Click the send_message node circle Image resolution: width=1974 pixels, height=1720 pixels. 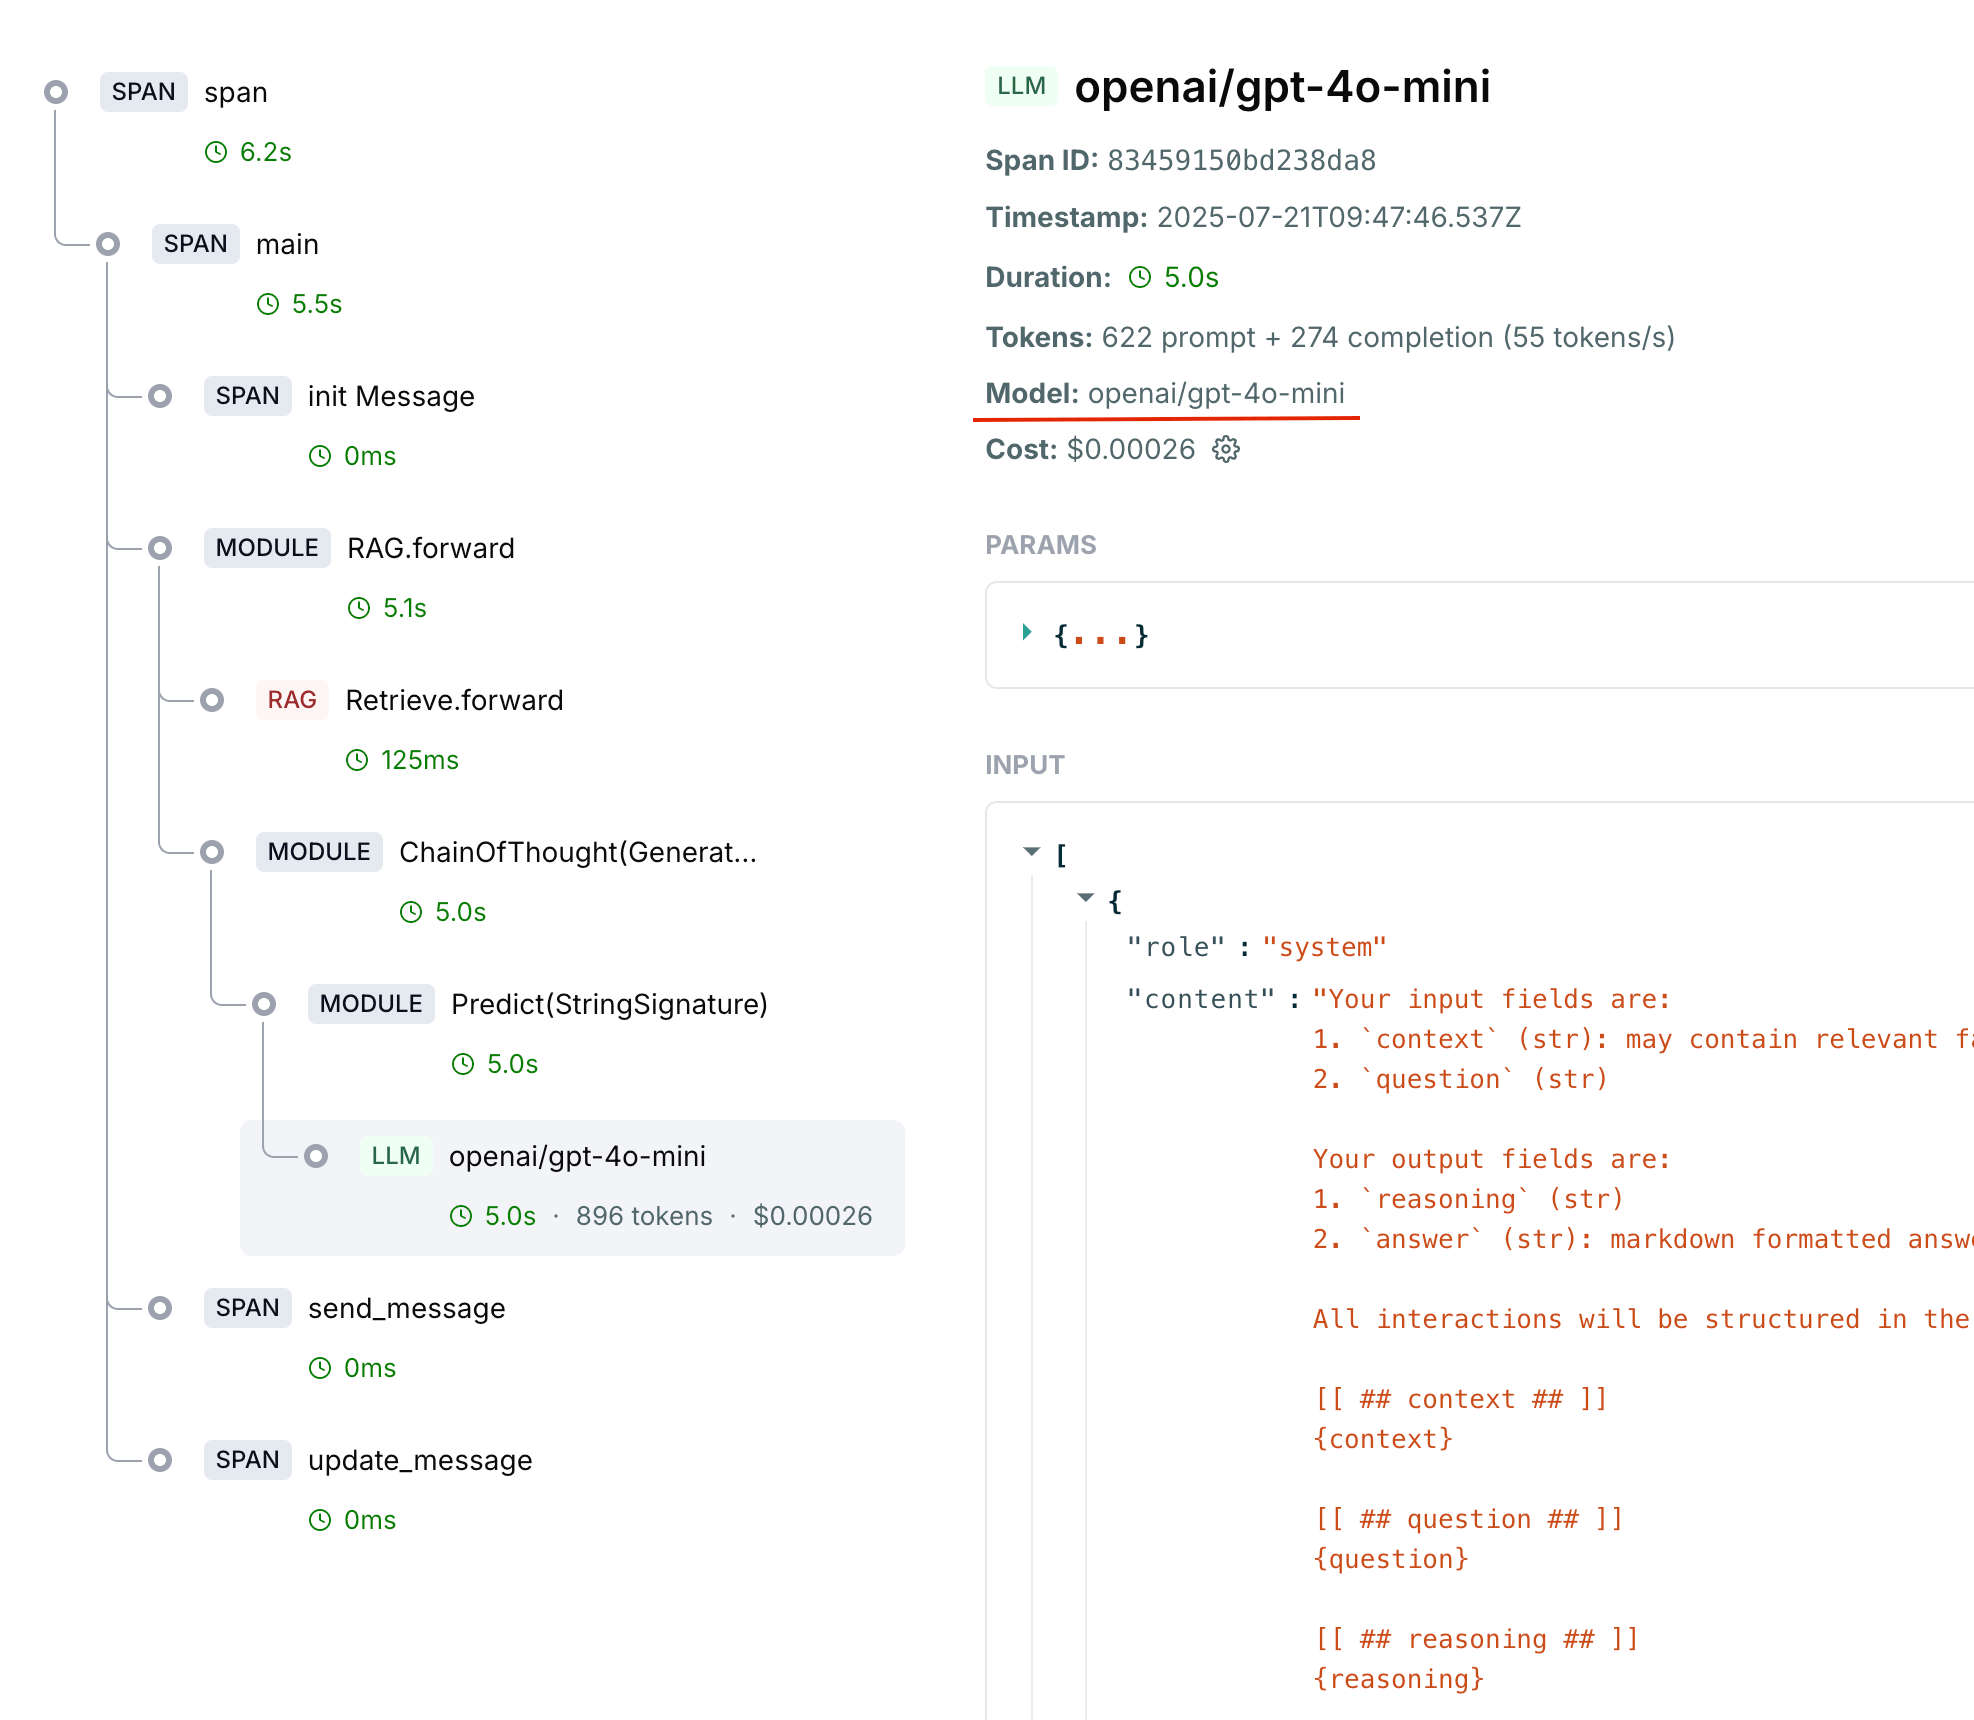click(x=160, y=1308)
